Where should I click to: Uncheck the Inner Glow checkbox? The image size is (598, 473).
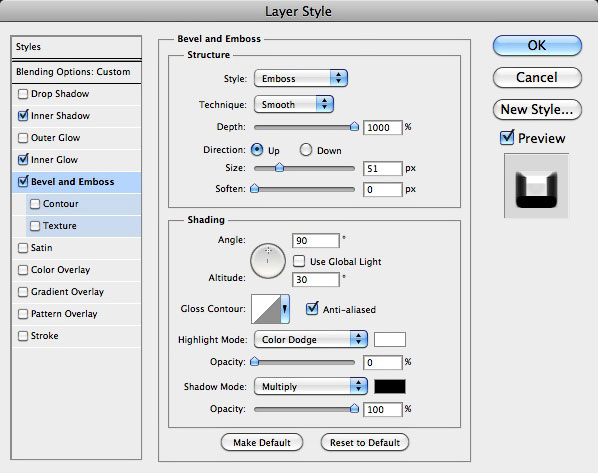pyautogui.click(x=23, y=159)
